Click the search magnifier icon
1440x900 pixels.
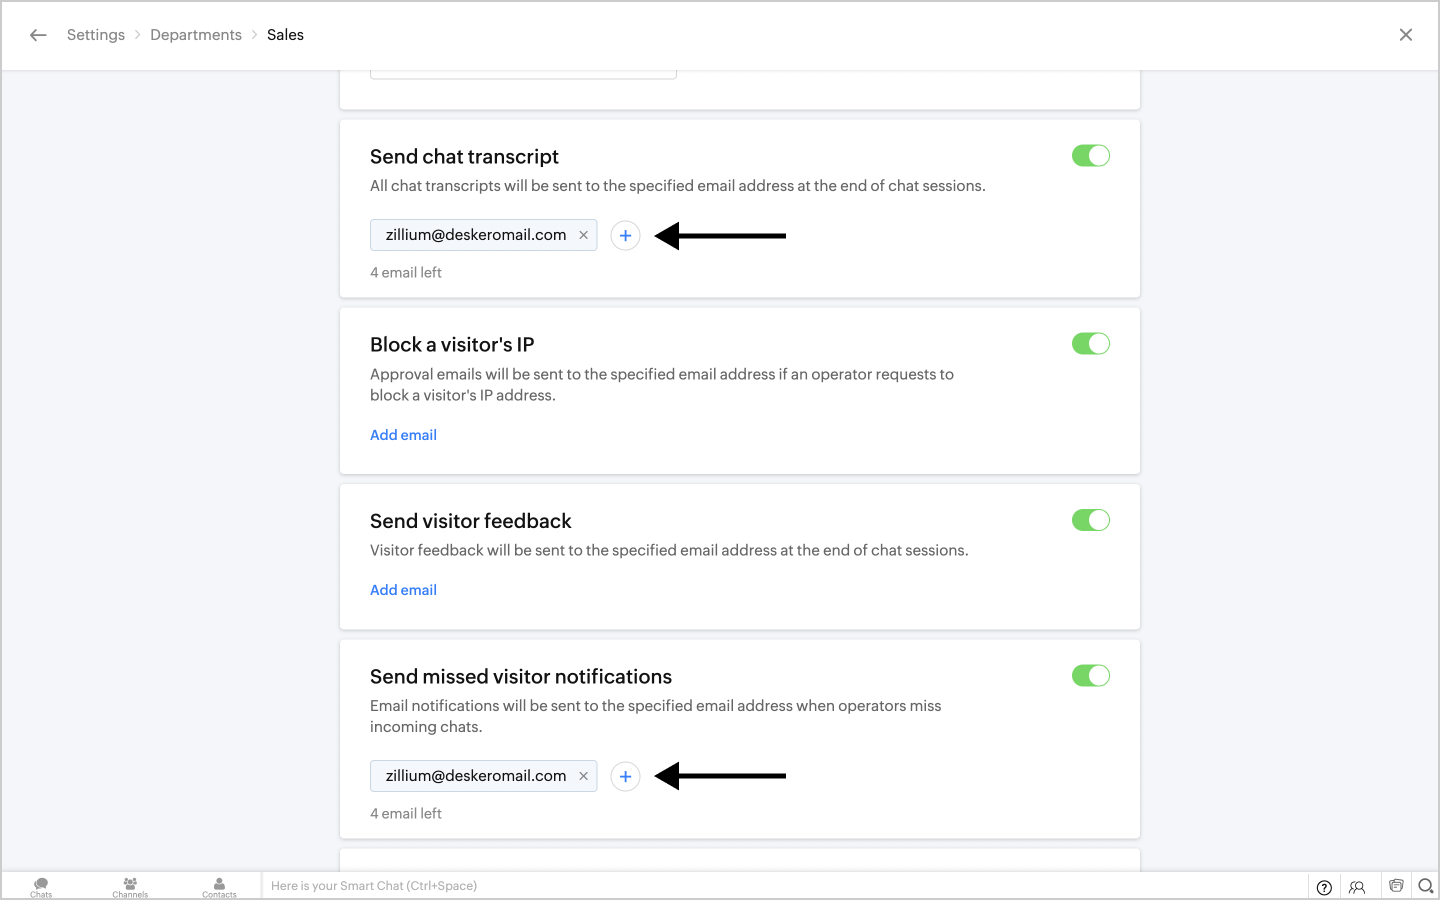point(1426,886)
